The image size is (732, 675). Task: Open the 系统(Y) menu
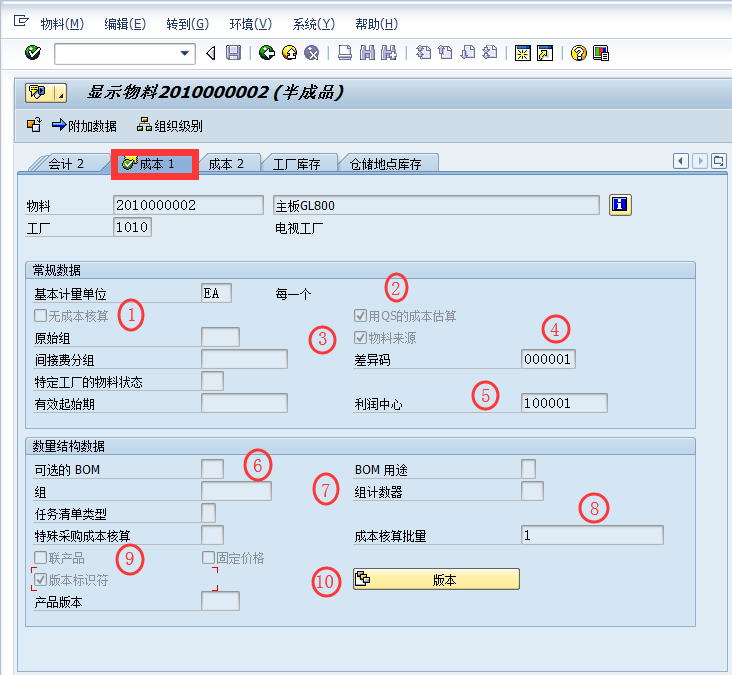[314, 24]
